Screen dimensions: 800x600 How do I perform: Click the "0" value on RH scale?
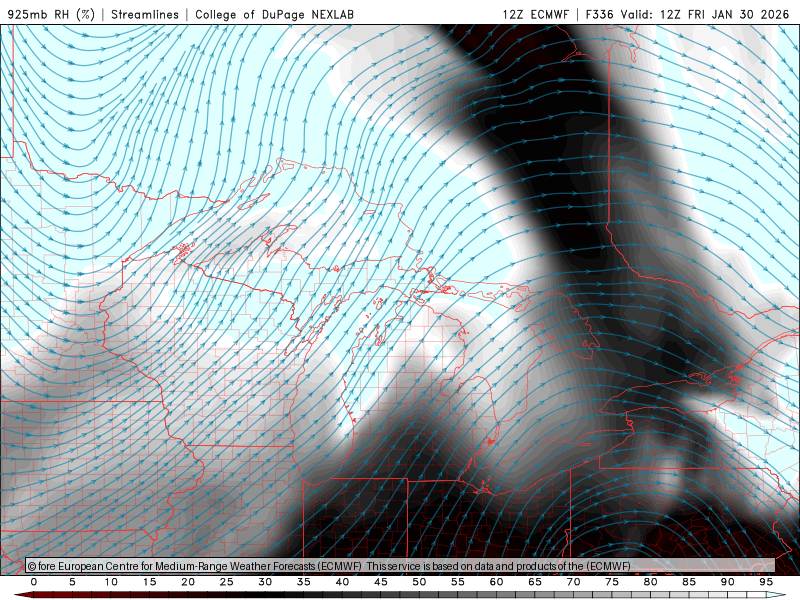click(34, 582)
